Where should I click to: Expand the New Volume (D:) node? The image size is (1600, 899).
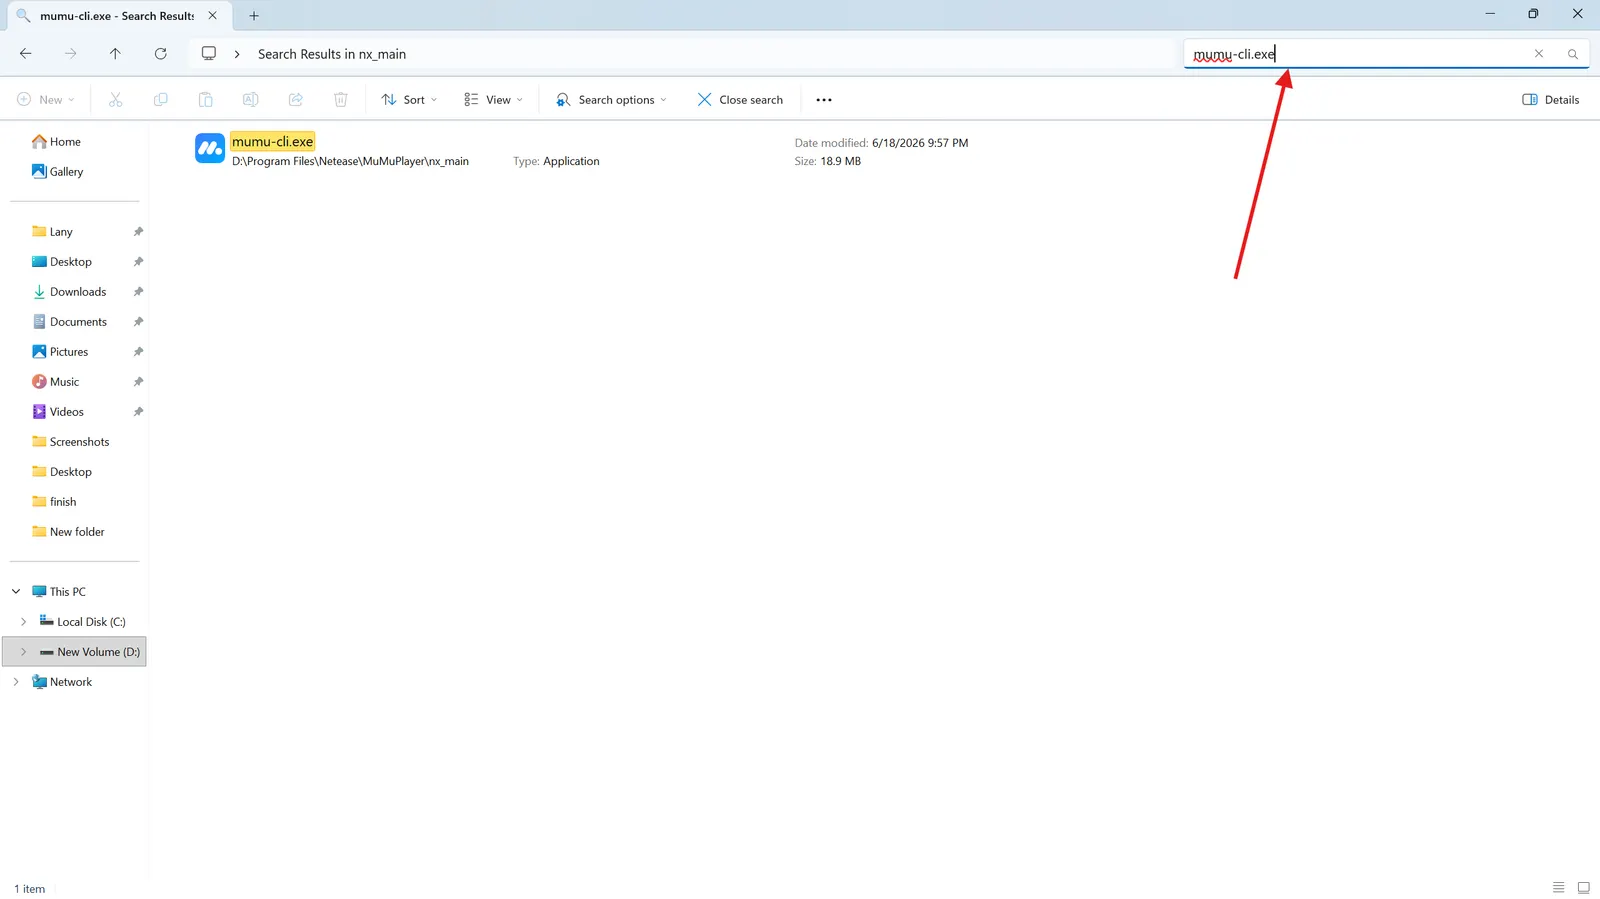click(x=24, y=652)
